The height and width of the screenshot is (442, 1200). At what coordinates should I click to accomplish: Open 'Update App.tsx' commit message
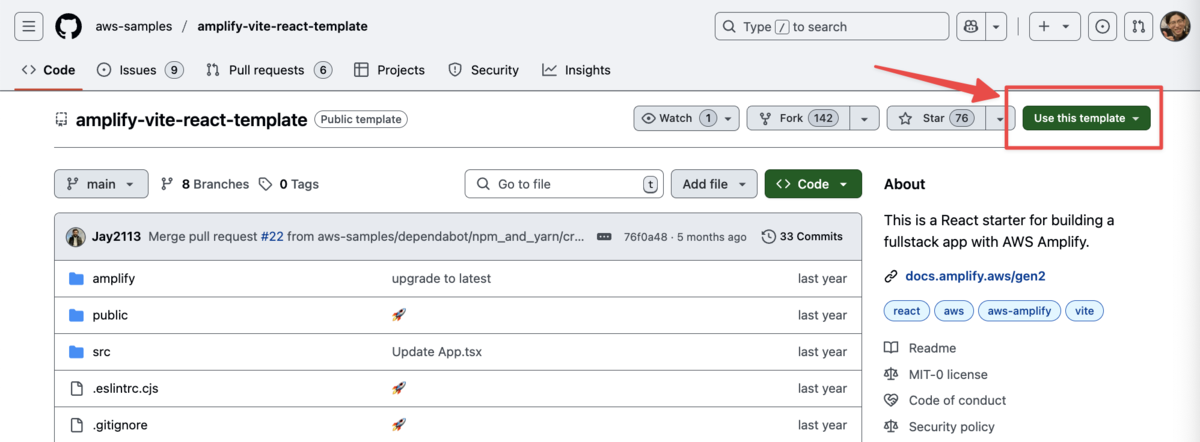(437, 352)
